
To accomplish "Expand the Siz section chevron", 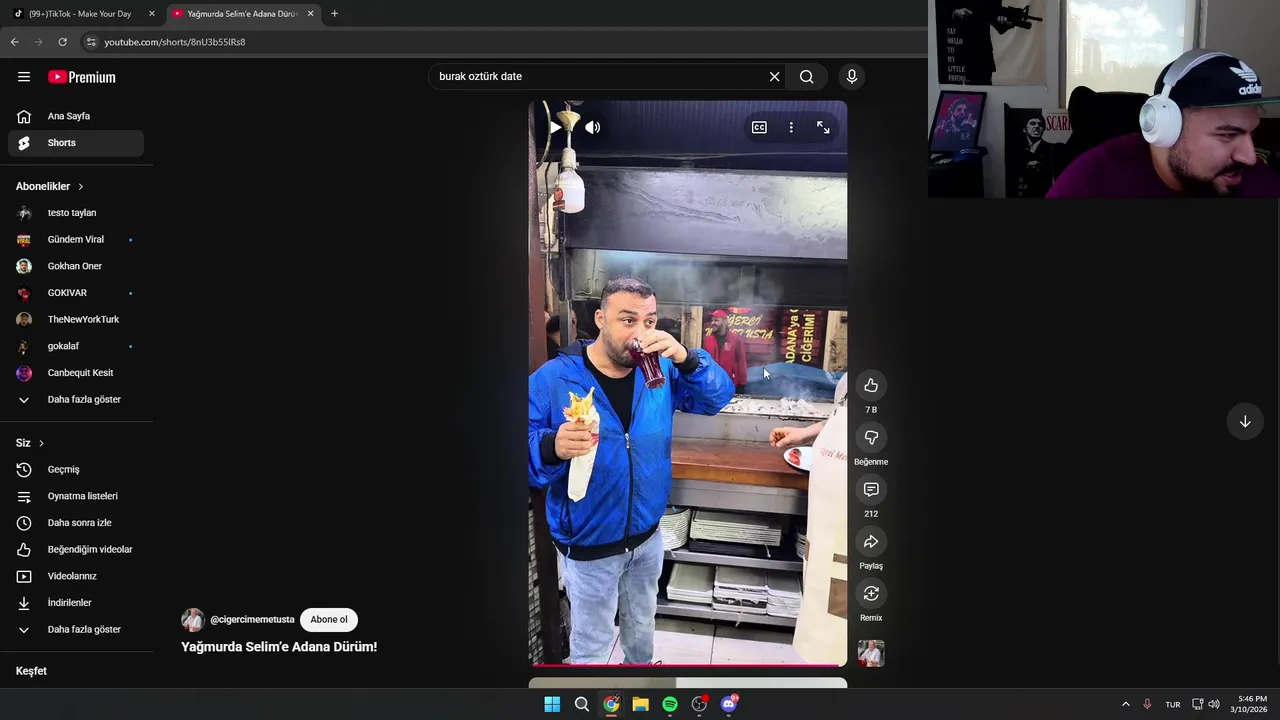I will click(x=41, y=443).
